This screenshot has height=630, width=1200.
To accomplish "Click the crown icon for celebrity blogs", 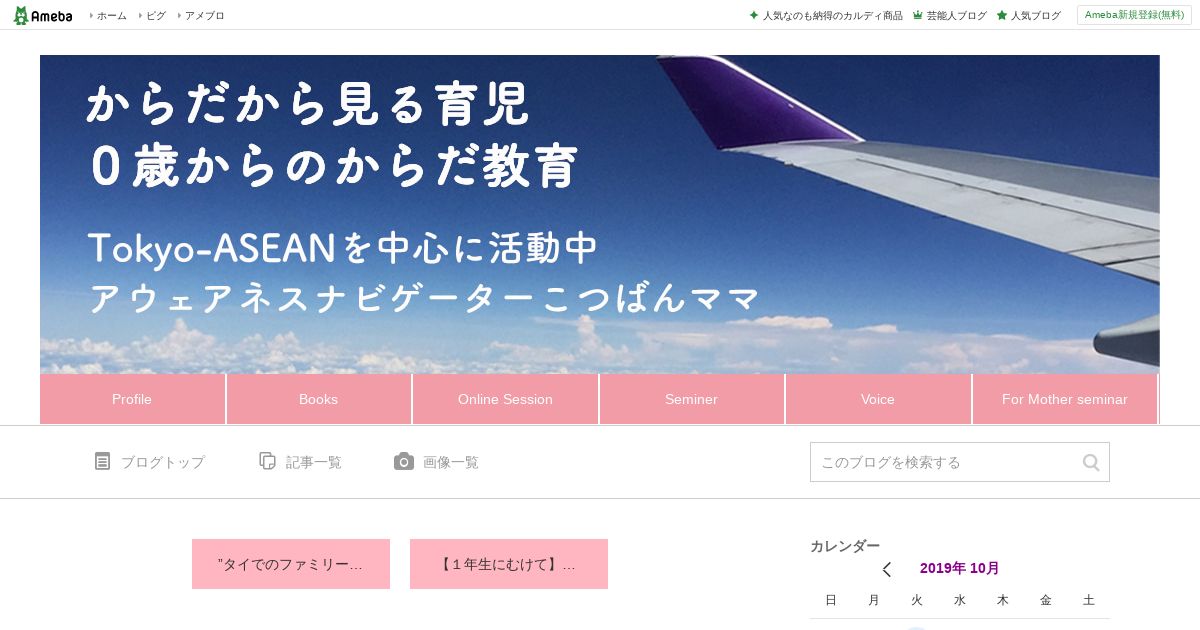I will click(x=917, y=15).
